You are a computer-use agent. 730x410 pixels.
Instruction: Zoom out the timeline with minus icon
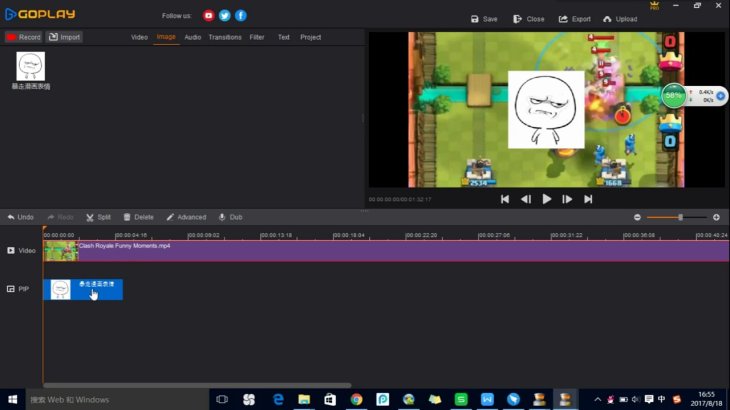637,217
